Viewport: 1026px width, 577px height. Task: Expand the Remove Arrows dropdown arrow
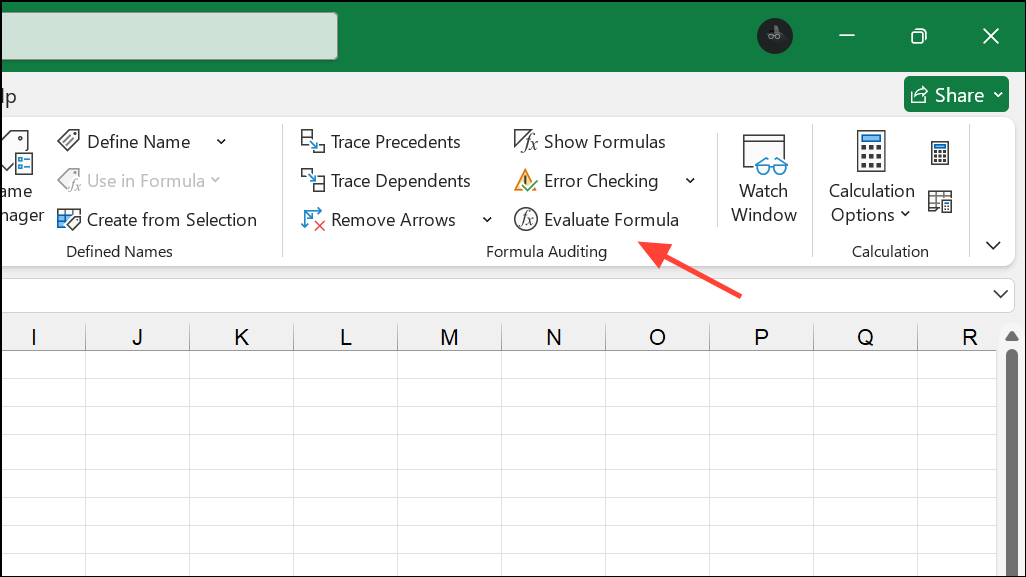tap(487, 219)
